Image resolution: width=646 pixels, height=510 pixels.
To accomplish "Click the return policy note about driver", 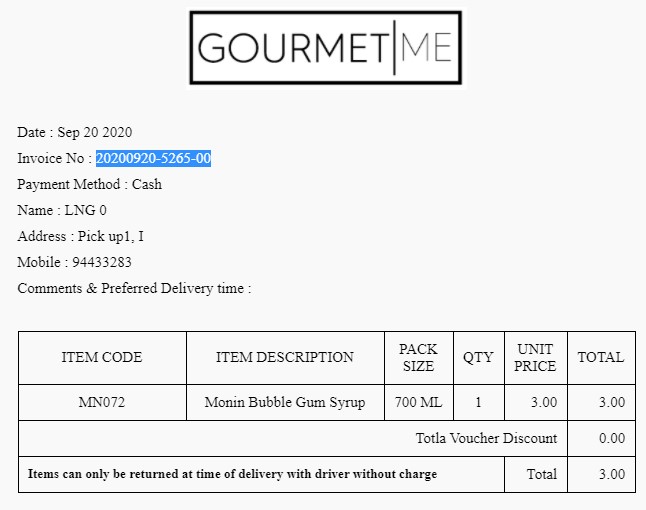I will click(x=232, y=474).
